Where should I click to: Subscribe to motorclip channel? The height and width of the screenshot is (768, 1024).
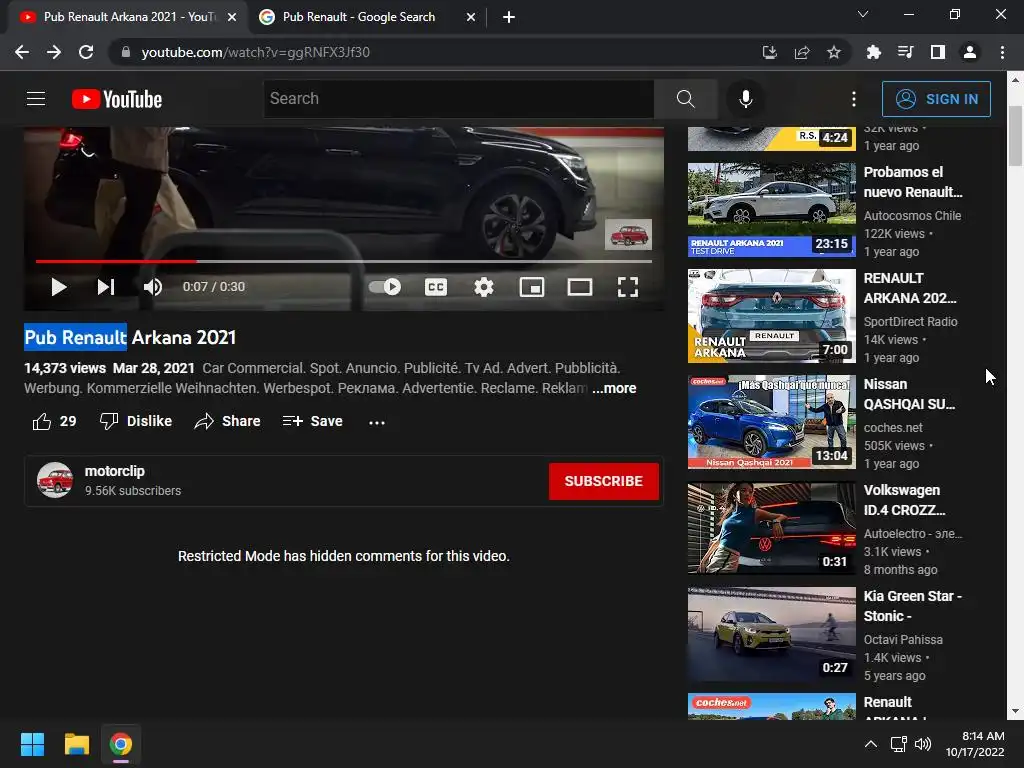point(603,481)
